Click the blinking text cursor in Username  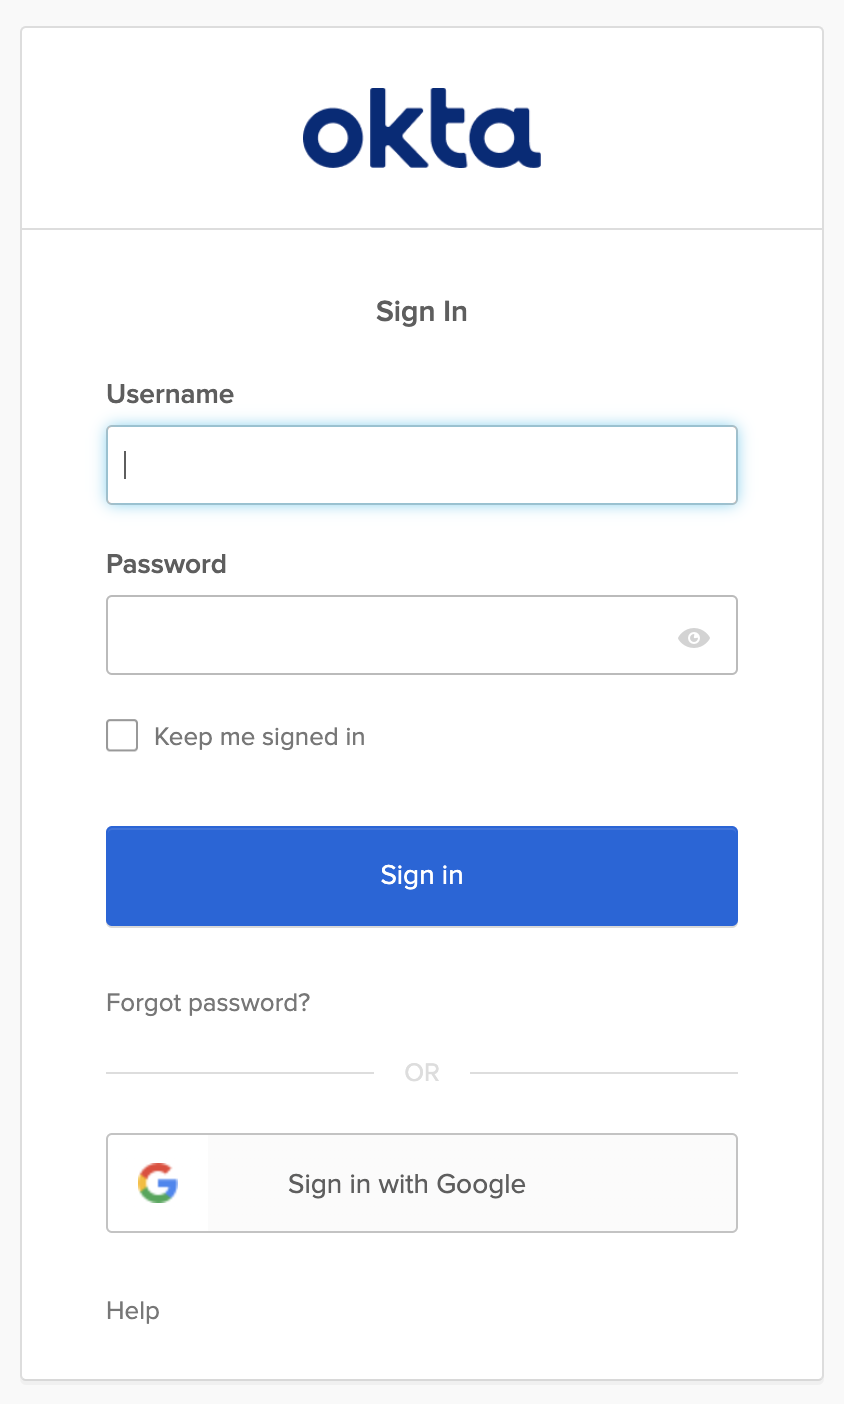tap(125, 465)
